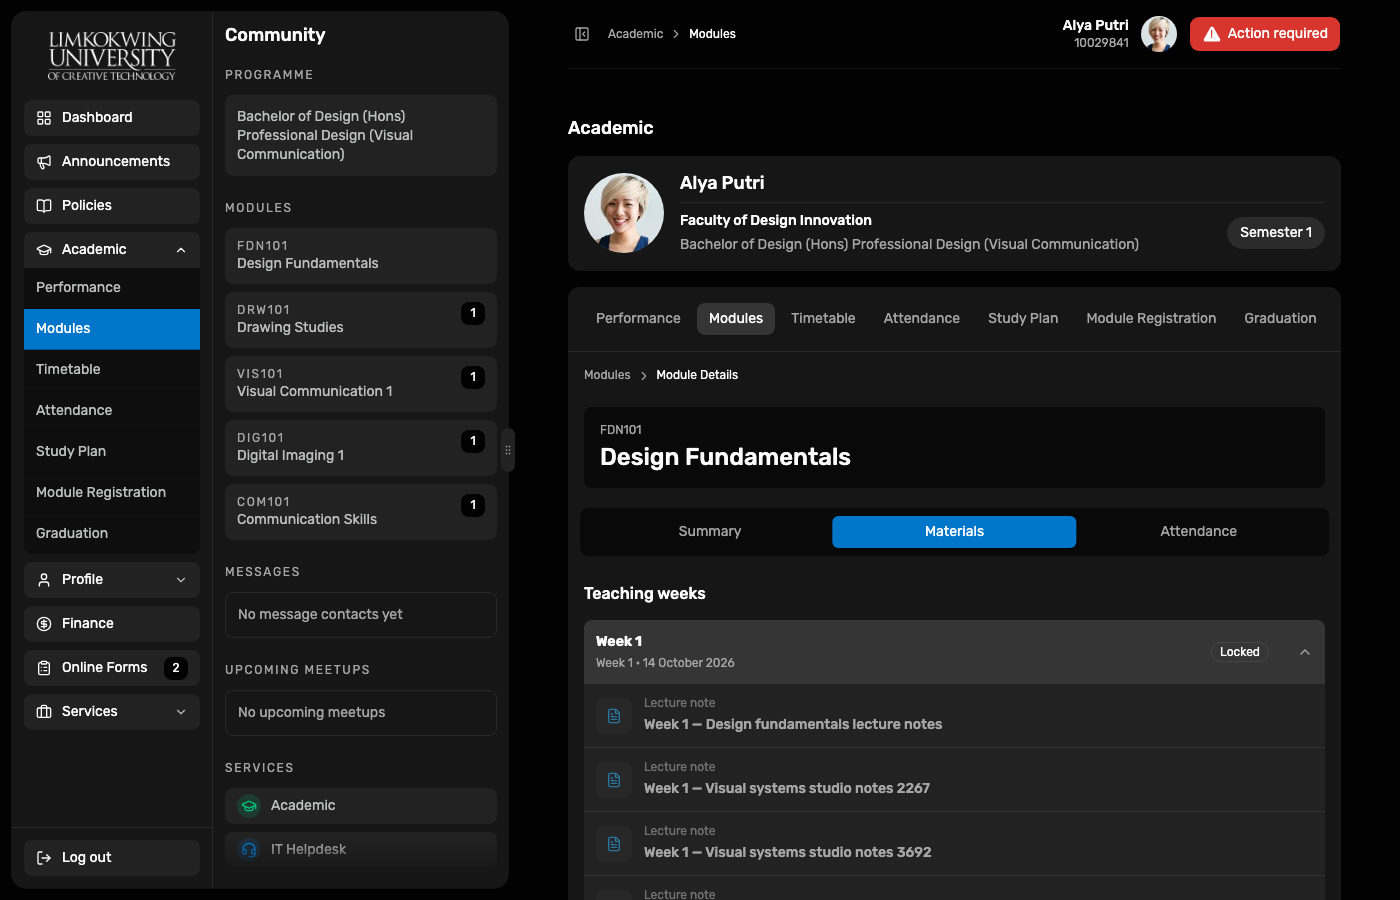The image size is (1400, 900).
Task: Expand the Services sidebar section chevron
Action: click(x=181, y=712)
